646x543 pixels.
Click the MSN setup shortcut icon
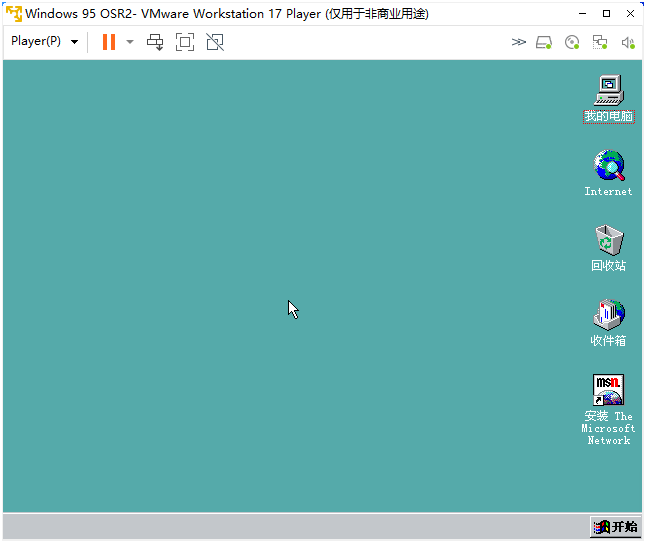[608, 390]
